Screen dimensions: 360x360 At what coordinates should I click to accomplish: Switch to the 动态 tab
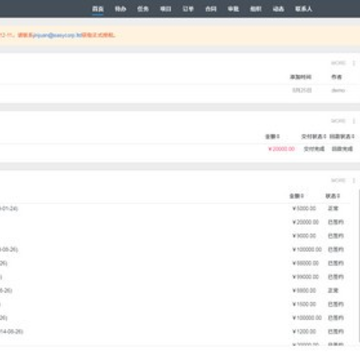pyautogui.click(x=278, y=9)
